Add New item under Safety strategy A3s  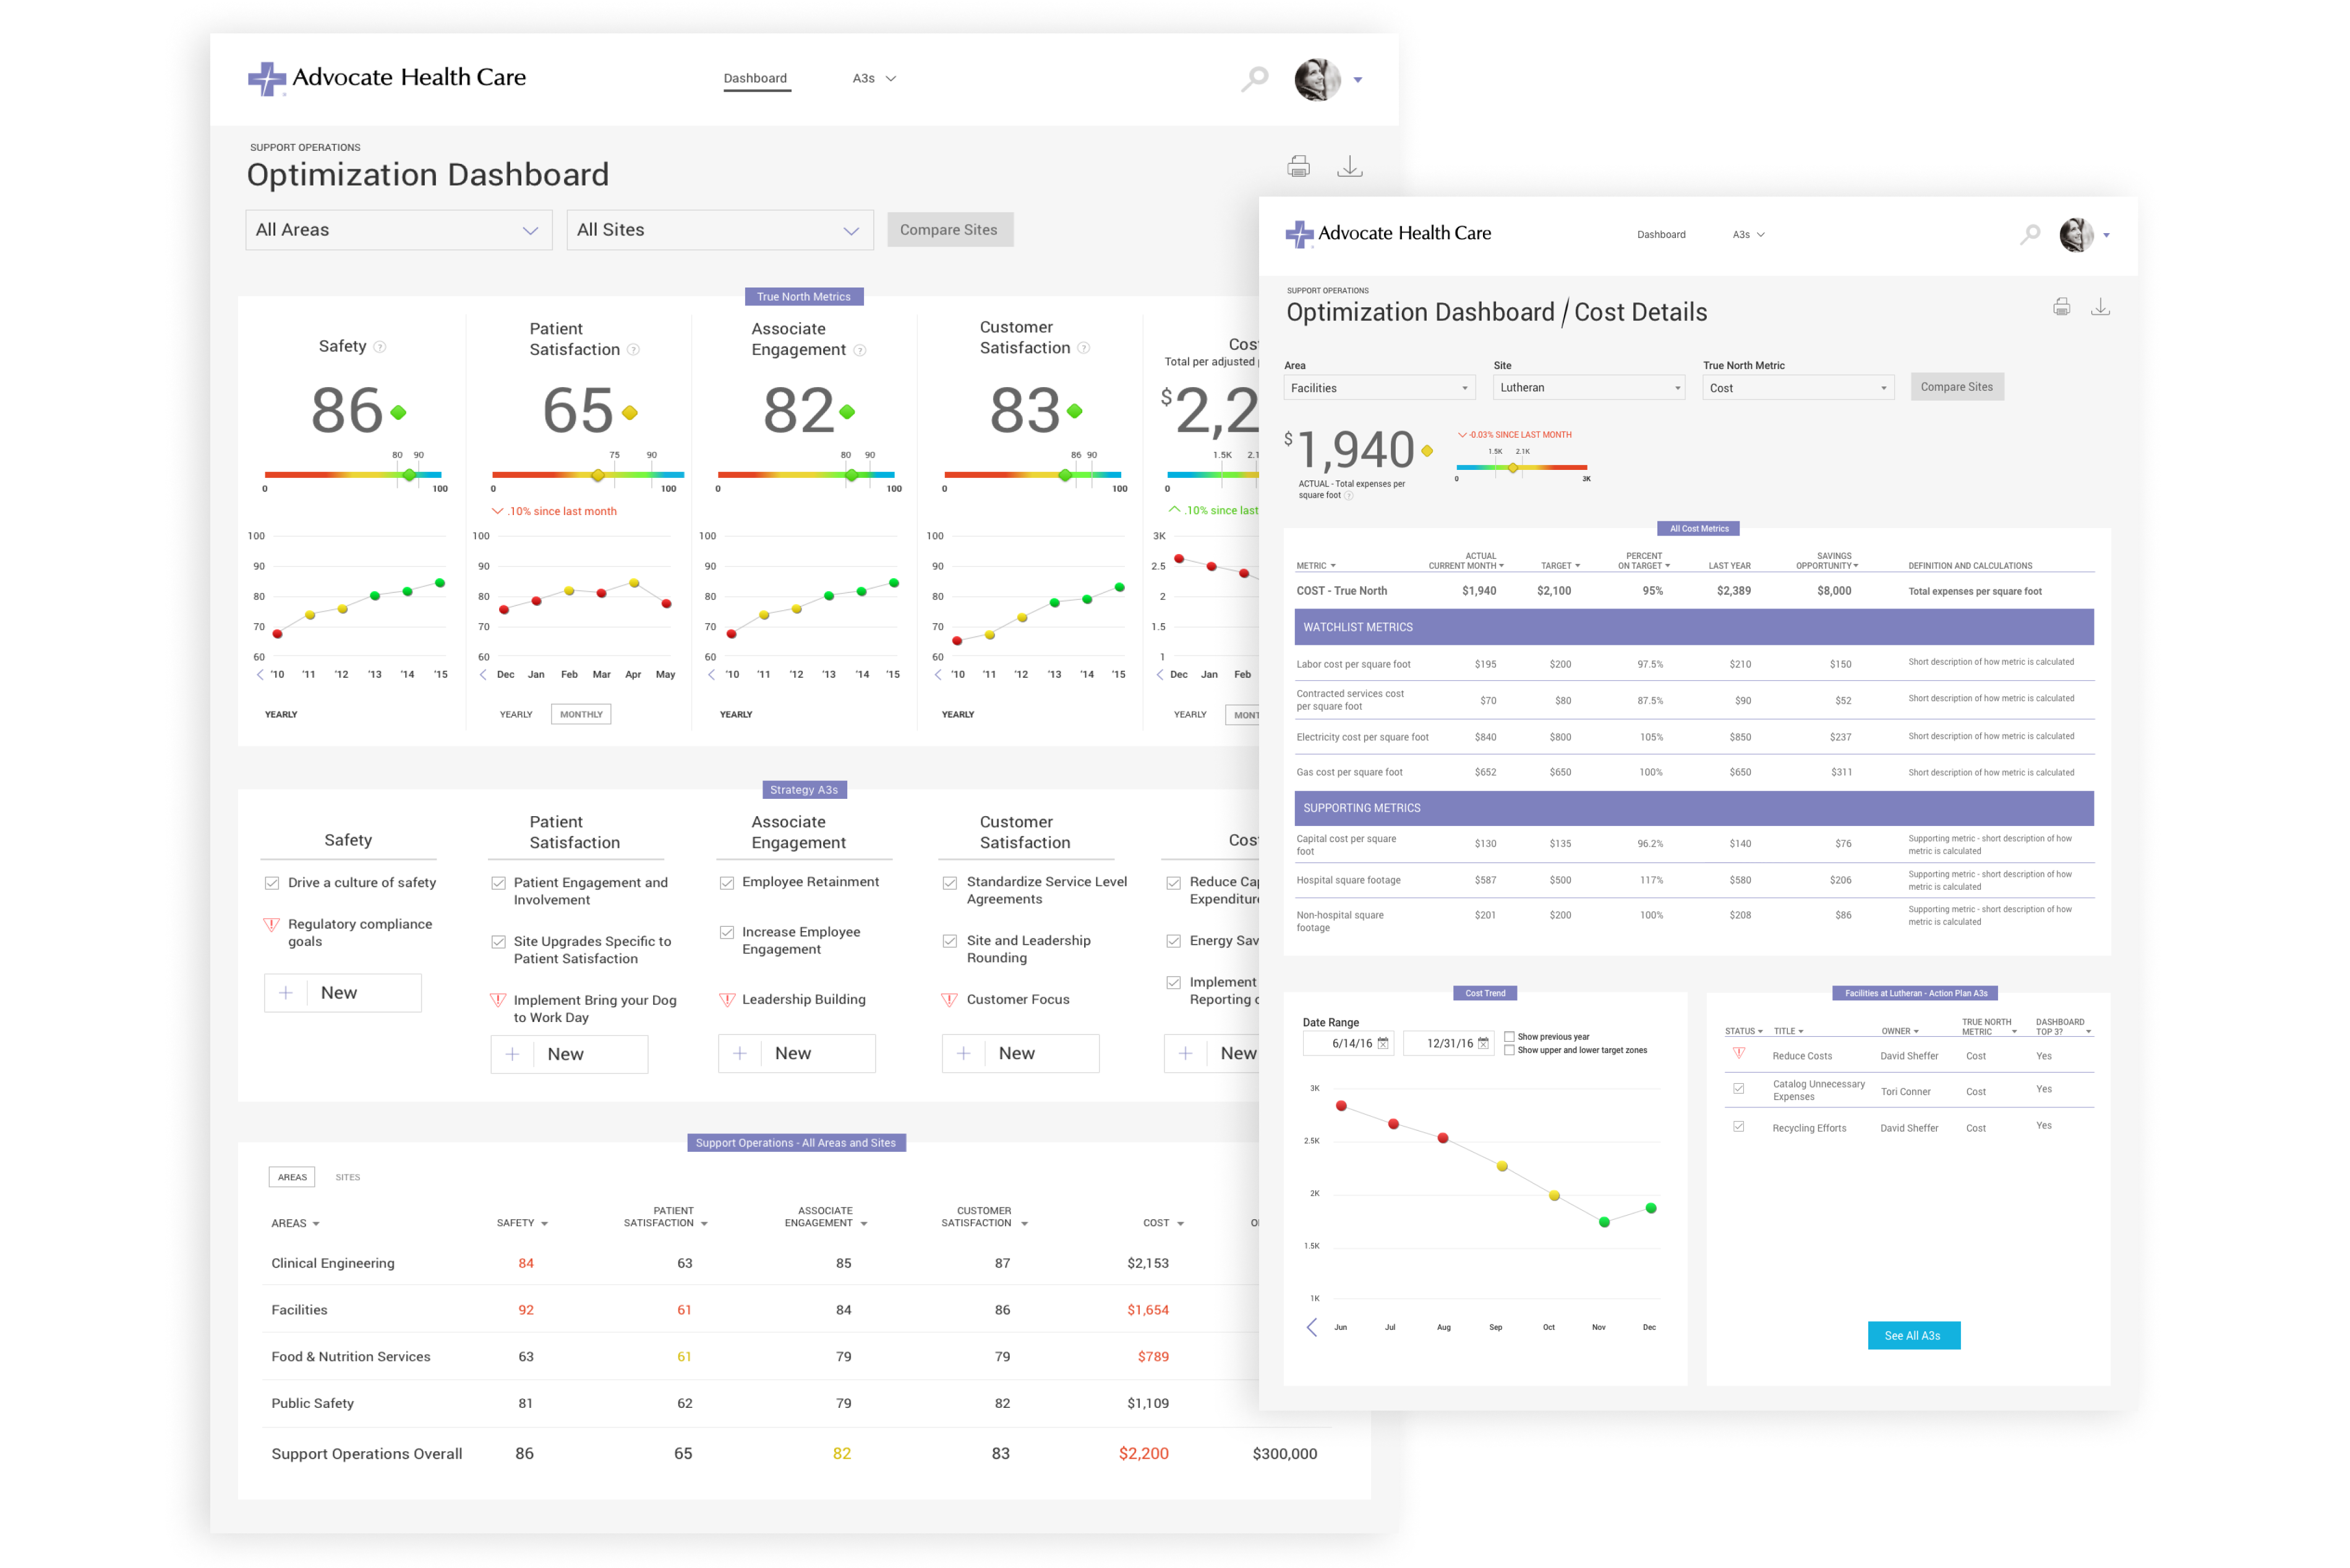tap(342, 993)
